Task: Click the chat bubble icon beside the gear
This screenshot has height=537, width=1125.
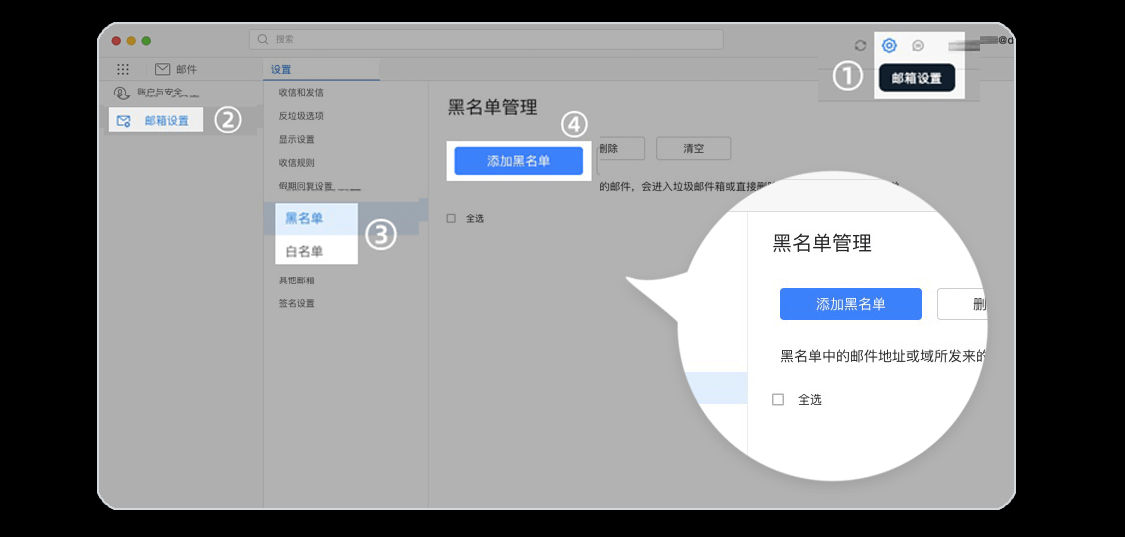Action: coord(918,46)
